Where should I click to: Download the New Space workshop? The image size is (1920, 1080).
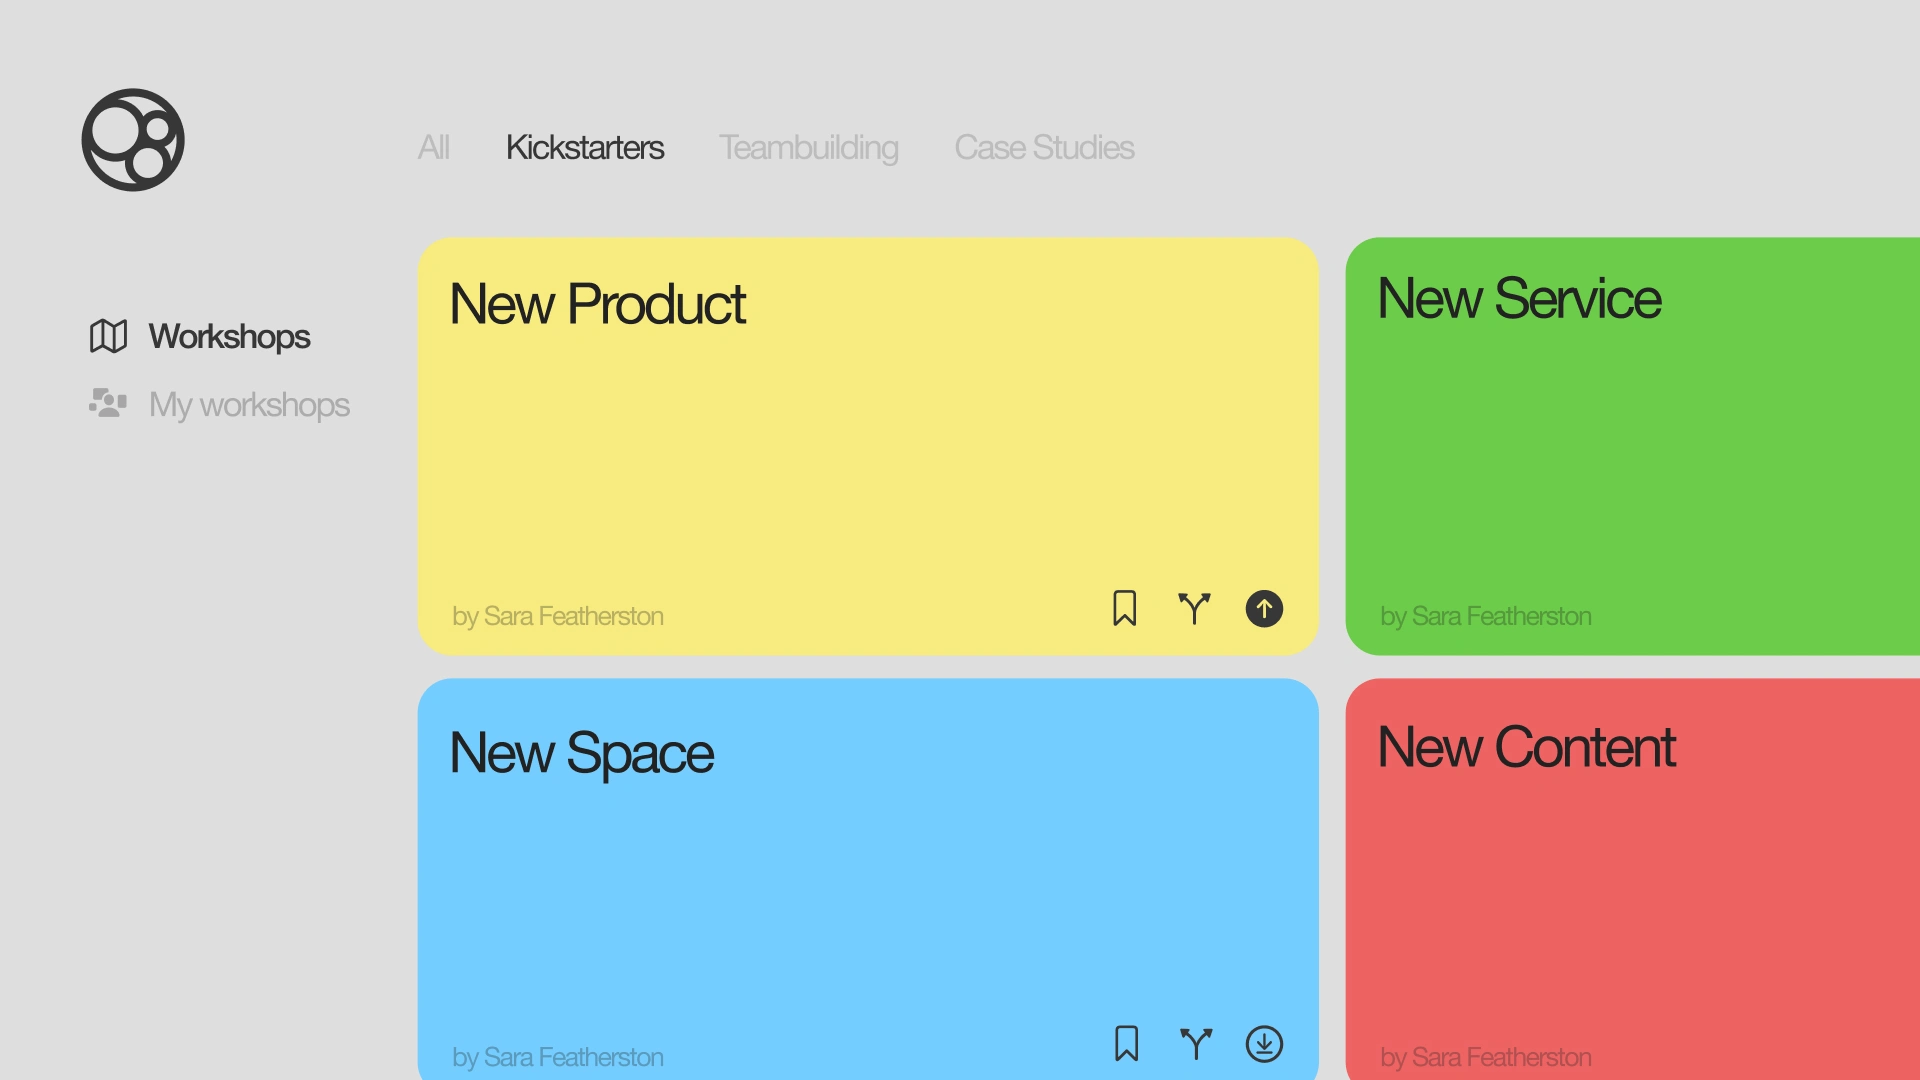[x=1264, y=1043]
